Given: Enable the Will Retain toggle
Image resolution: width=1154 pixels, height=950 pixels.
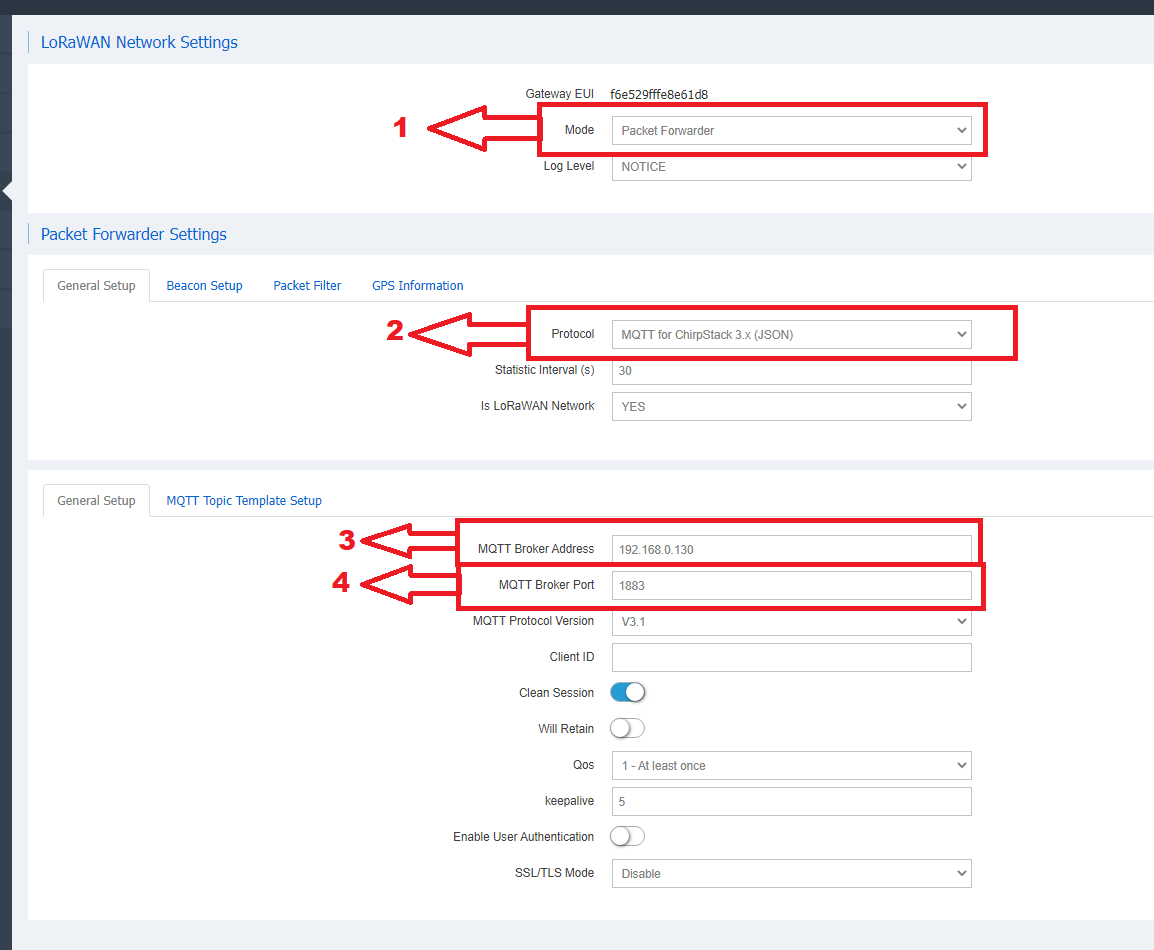Looking at the screenshot, I should click(x=628, y=729).
